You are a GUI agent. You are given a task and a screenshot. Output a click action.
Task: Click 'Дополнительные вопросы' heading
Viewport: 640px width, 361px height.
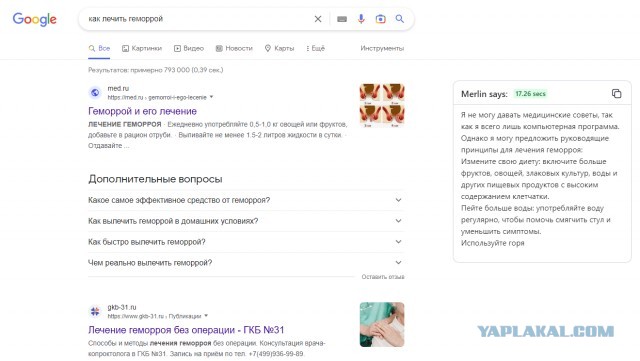(155, 179)
